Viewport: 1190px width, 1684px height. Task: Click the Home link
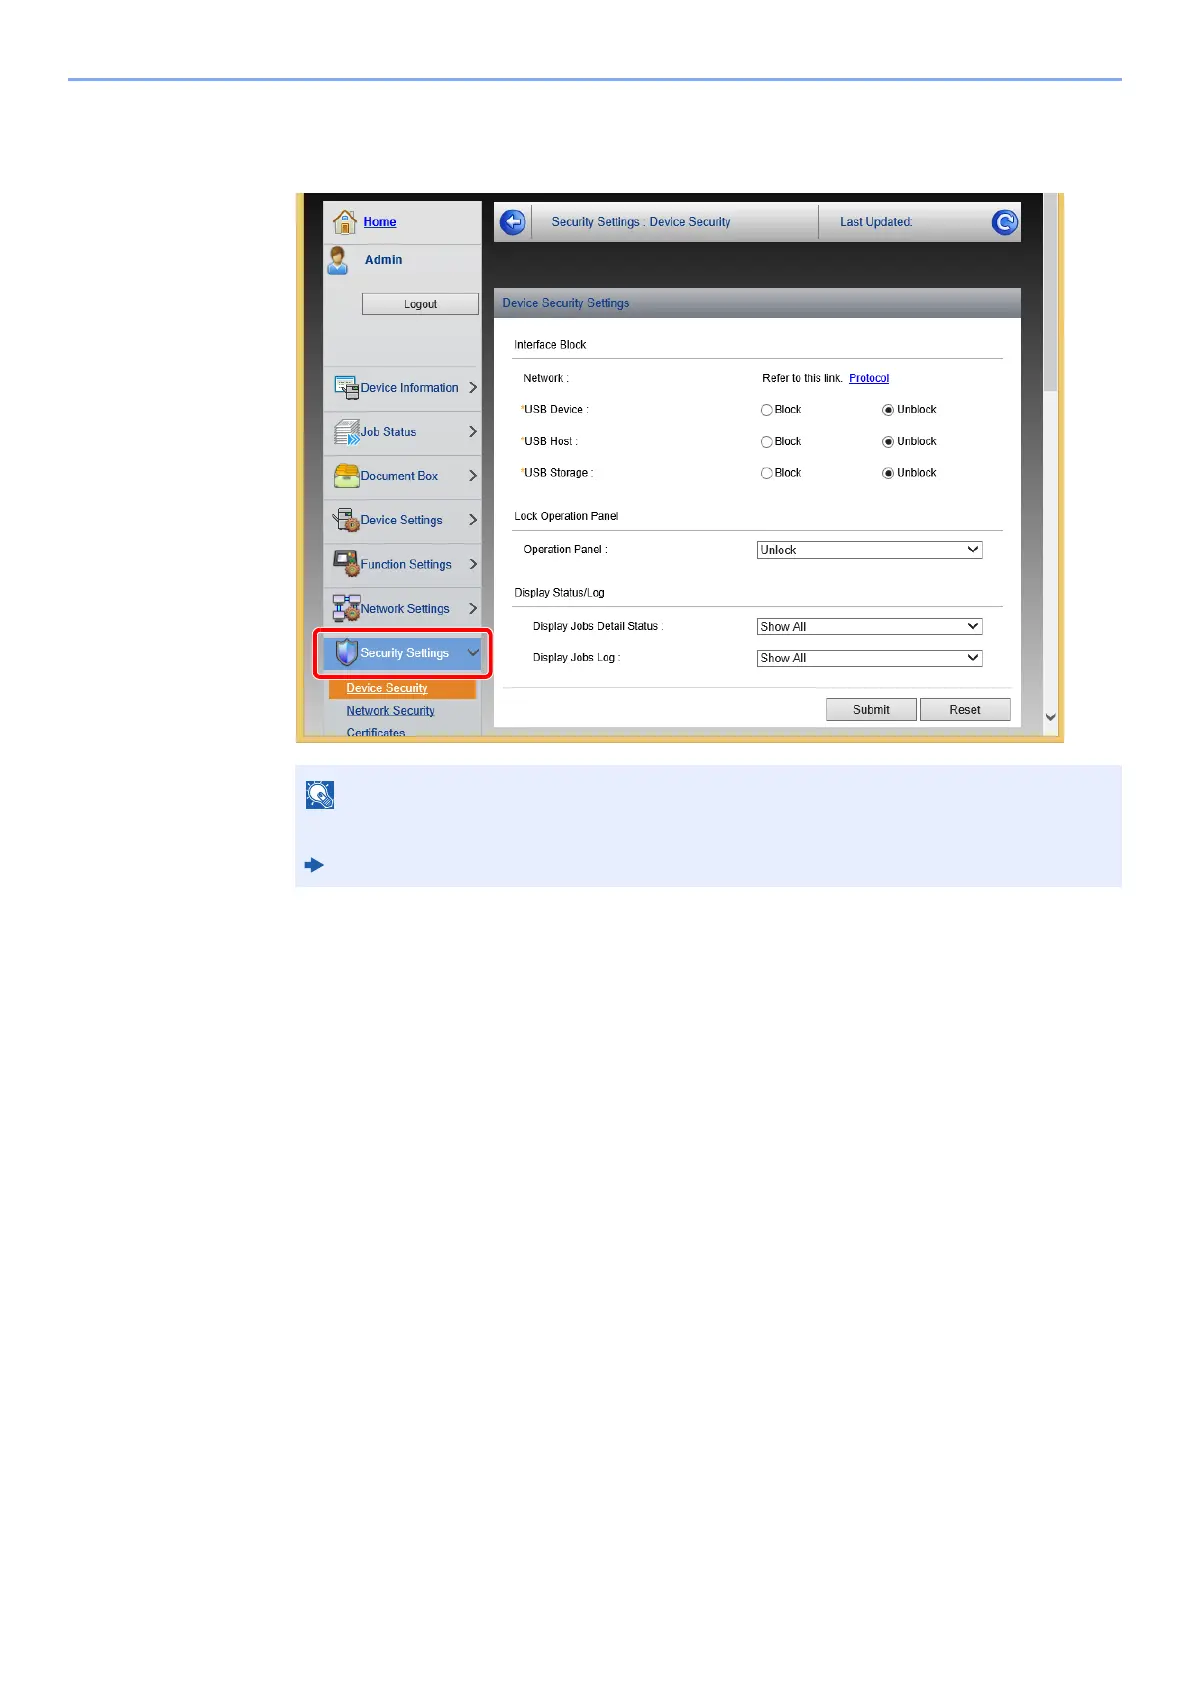[x=380, y=222]
